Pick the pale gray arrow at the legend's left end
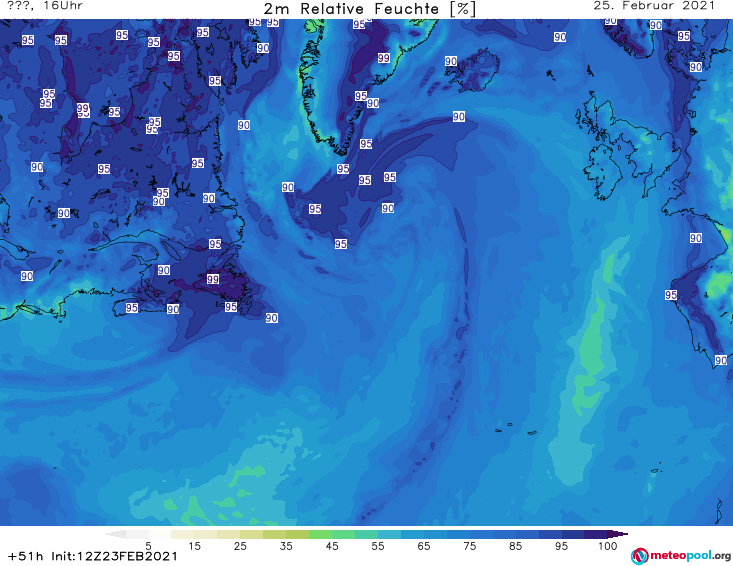Image resolution: width=733 pixels, height=566 pixels. coord(116,534)
